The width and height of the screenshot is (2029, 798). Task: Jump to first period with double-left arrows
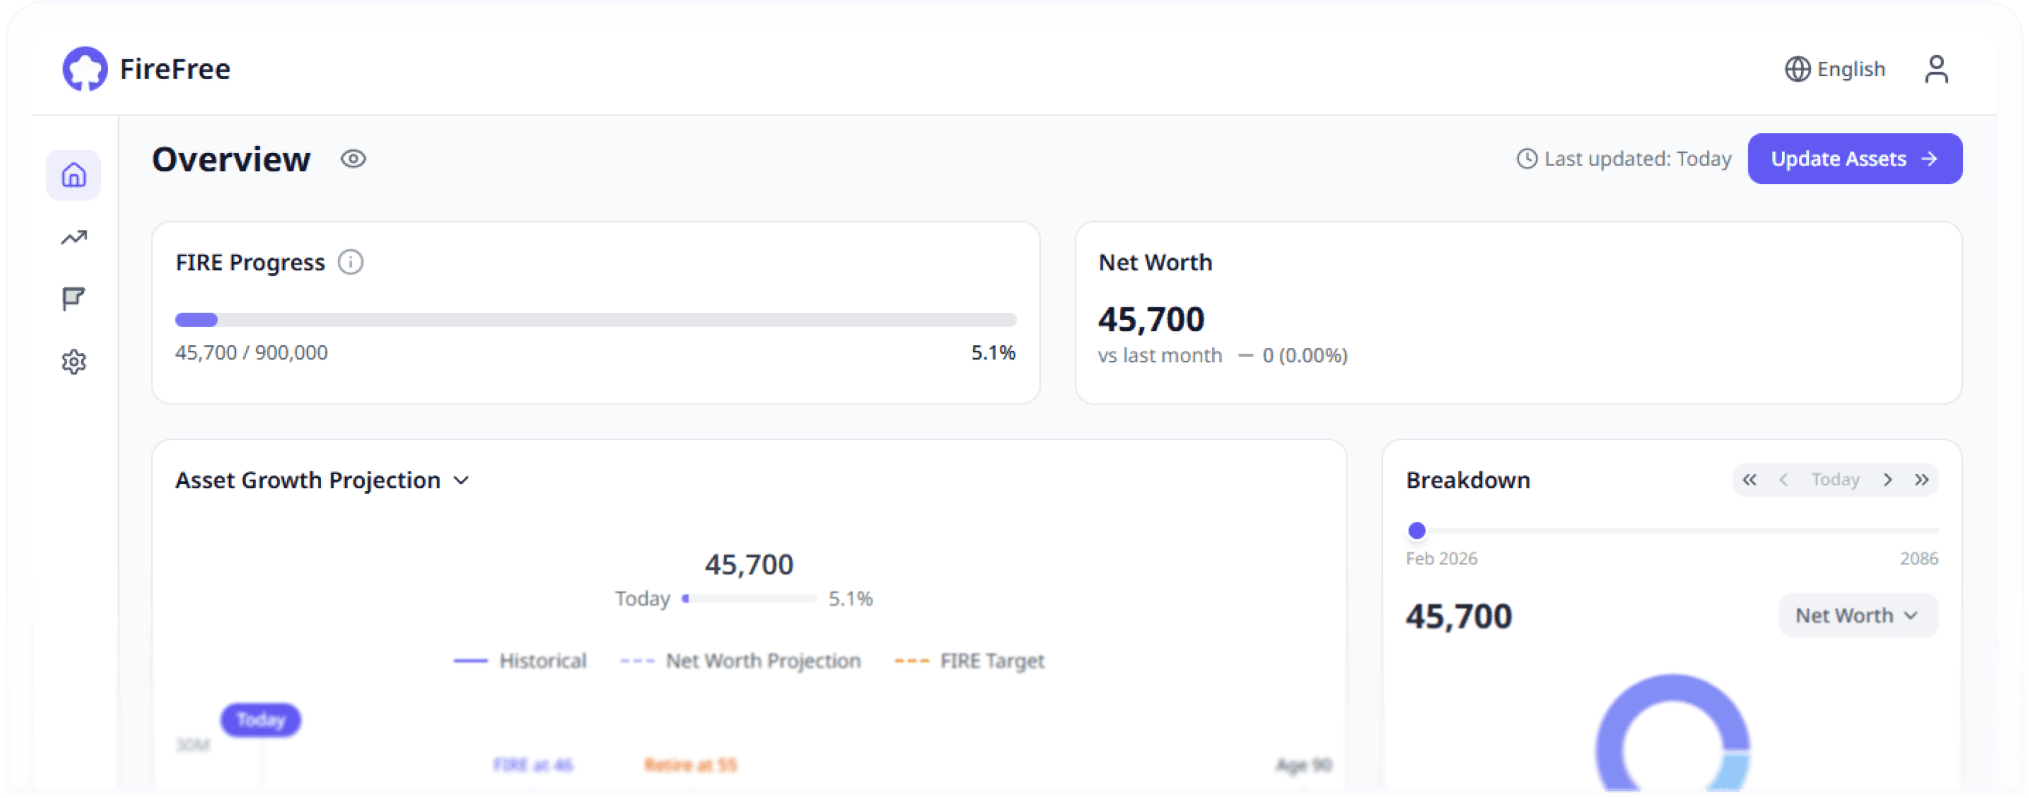[x=1749, y=480]
